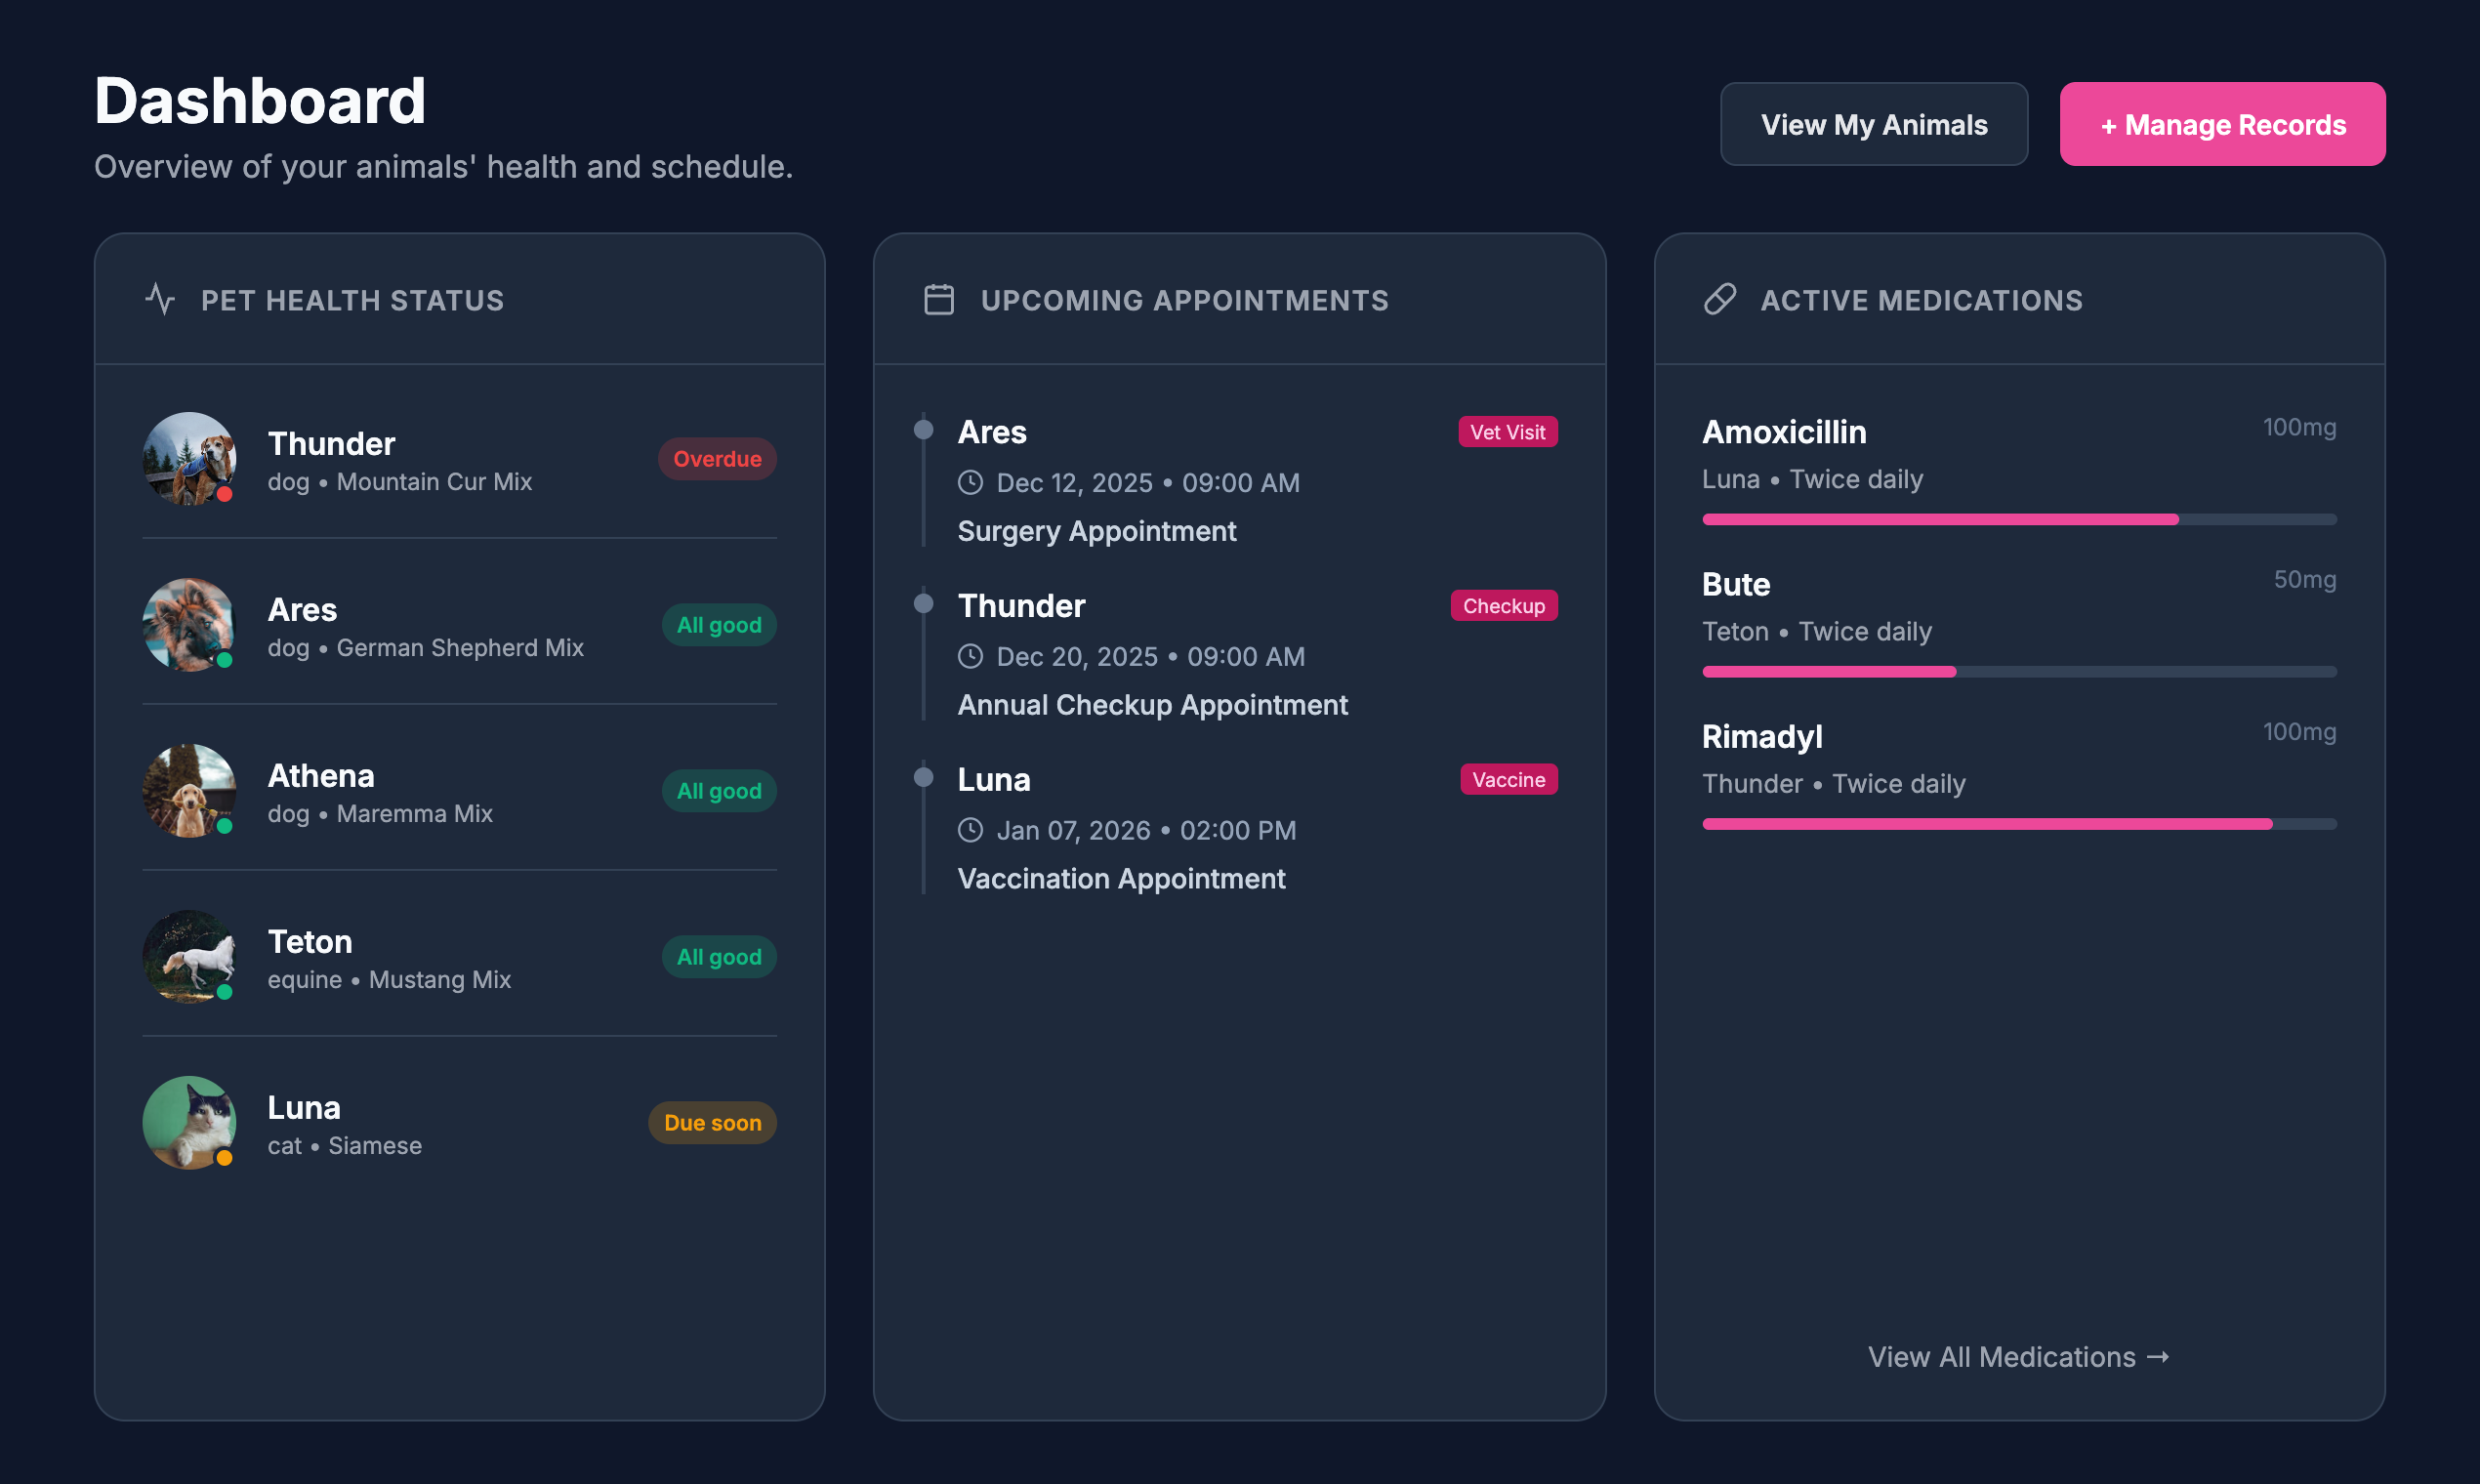The image size is (2480, 1484).
Task: Toggle Luna's orange status dot
Action: (x=226, y=1158)
